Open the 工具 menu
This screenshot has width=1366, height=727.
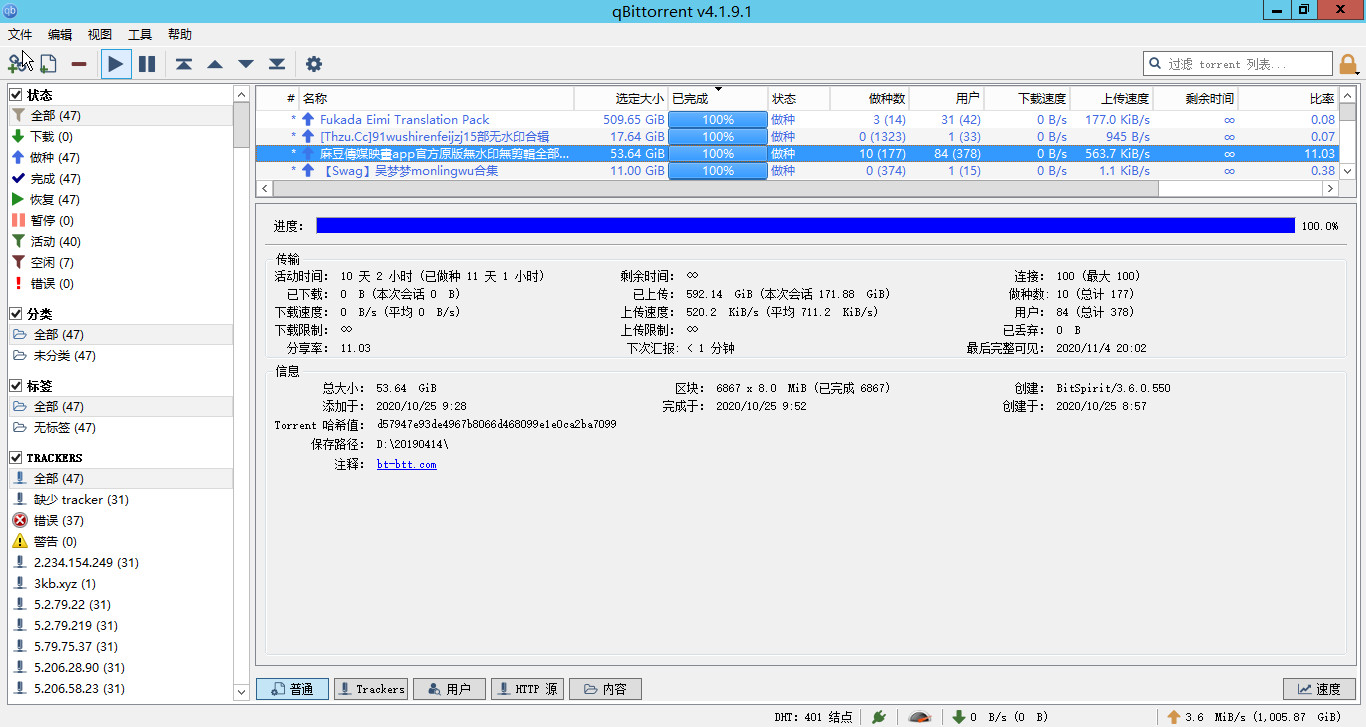point(140,34)
